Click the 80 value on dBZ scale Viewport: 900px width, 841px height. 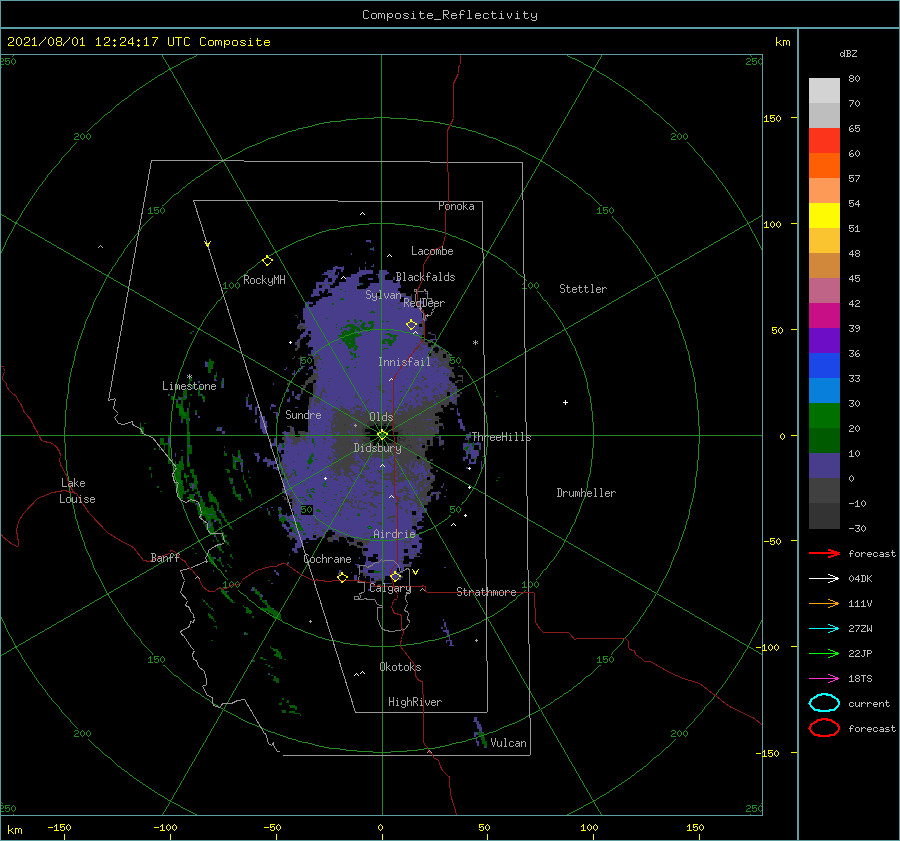point(854,79)
